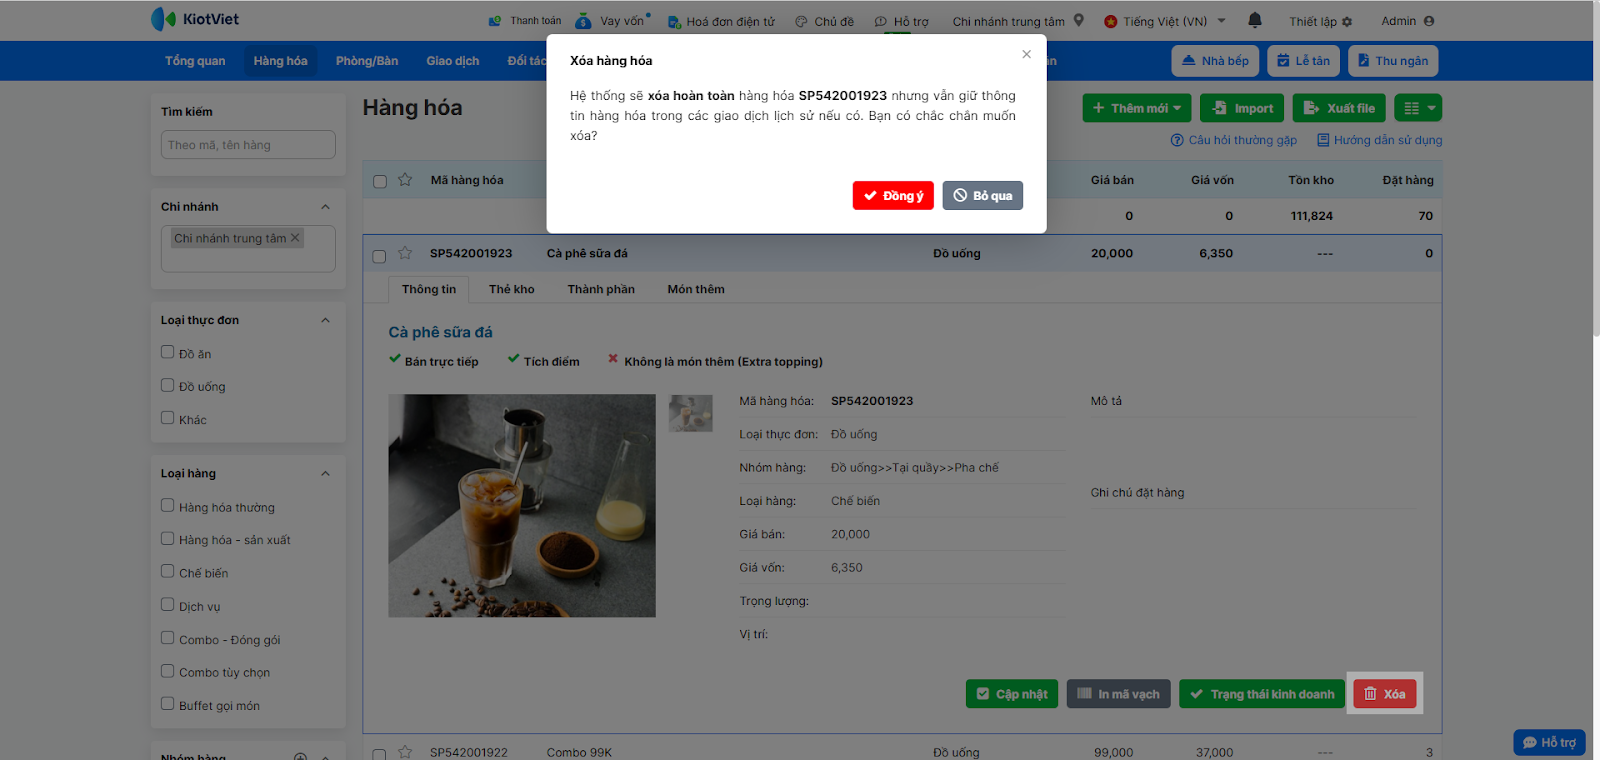Open Hỗ trợ in the top bar

pos(901,21)
